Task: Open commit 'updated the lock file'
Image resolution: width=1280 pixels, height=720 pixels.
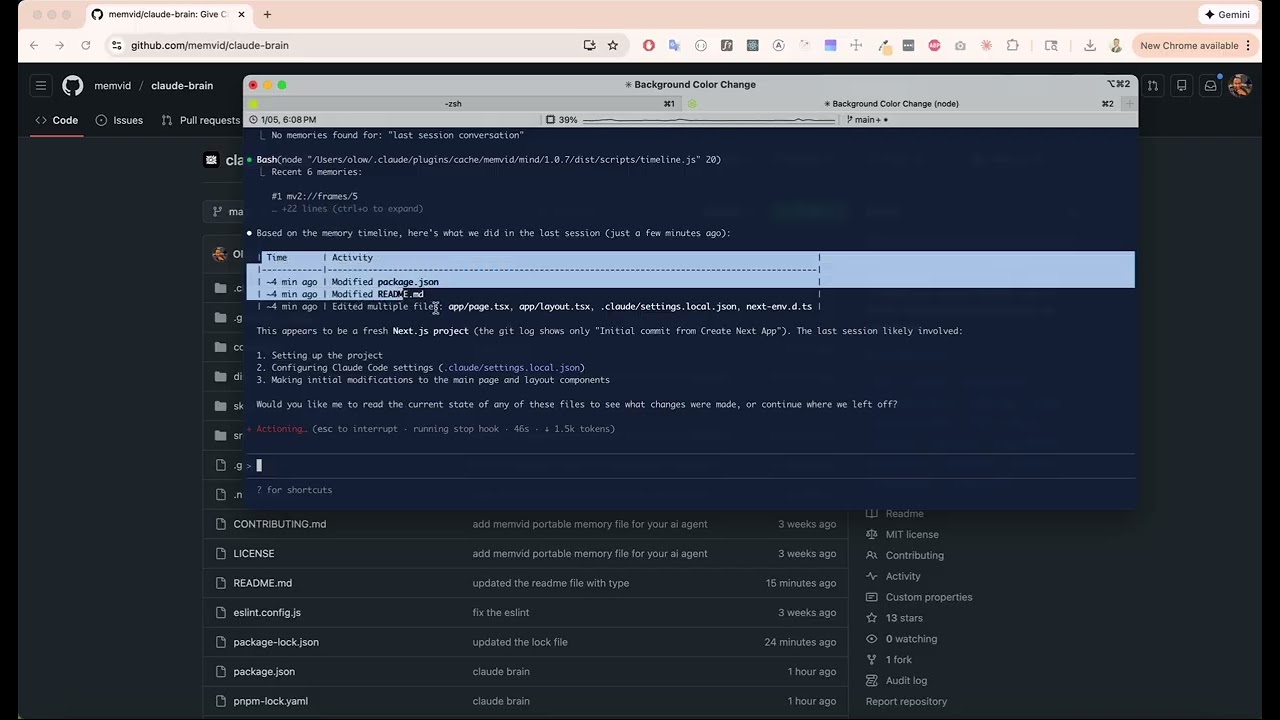Action: point(520,642)
